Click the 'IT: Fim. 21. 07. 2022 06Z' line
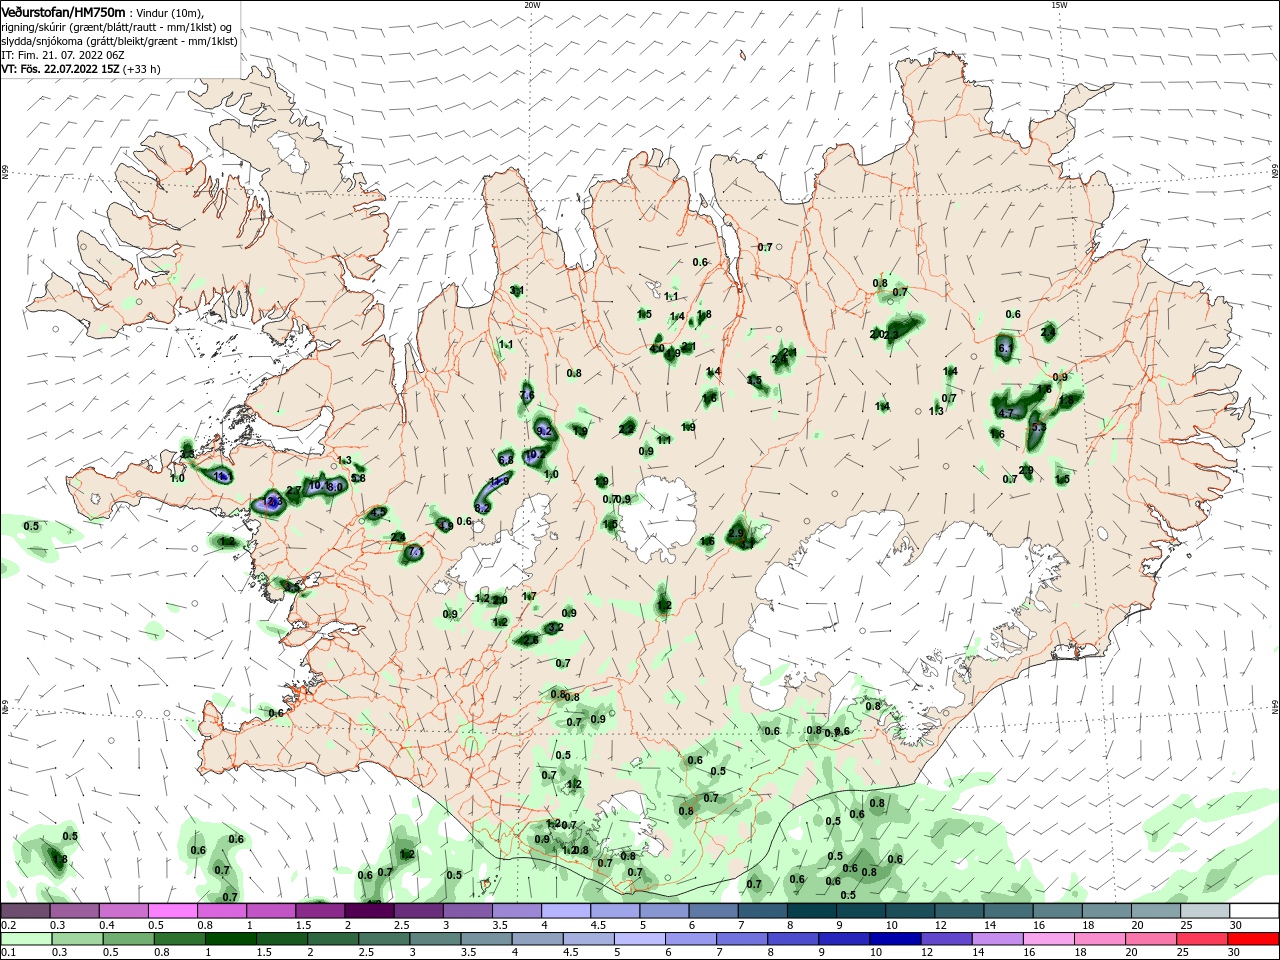Screen dimensions: 1280x960 (63, 55)
